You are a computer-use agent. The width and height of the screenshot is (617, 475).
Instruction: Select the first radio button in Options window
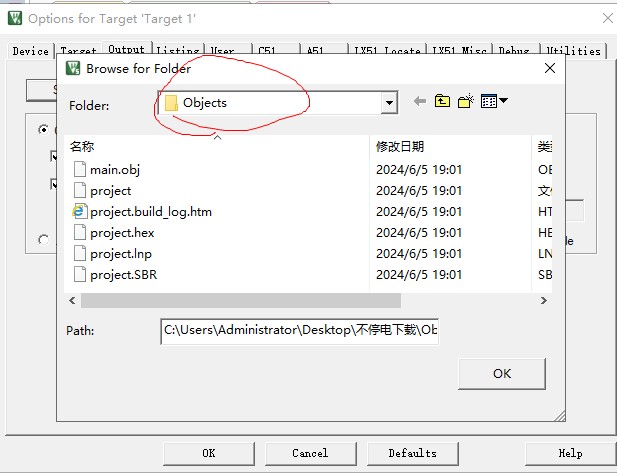44,129
